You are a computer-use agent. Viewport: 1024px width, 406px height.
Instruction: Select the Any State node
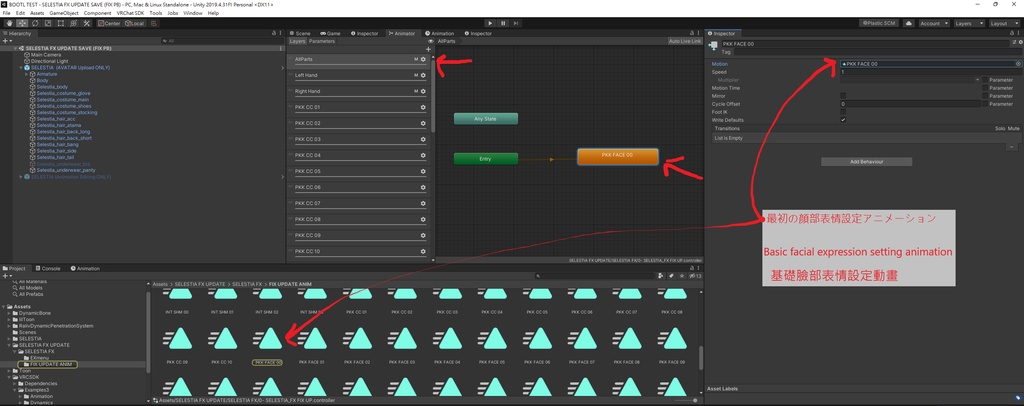click(486, 119)
